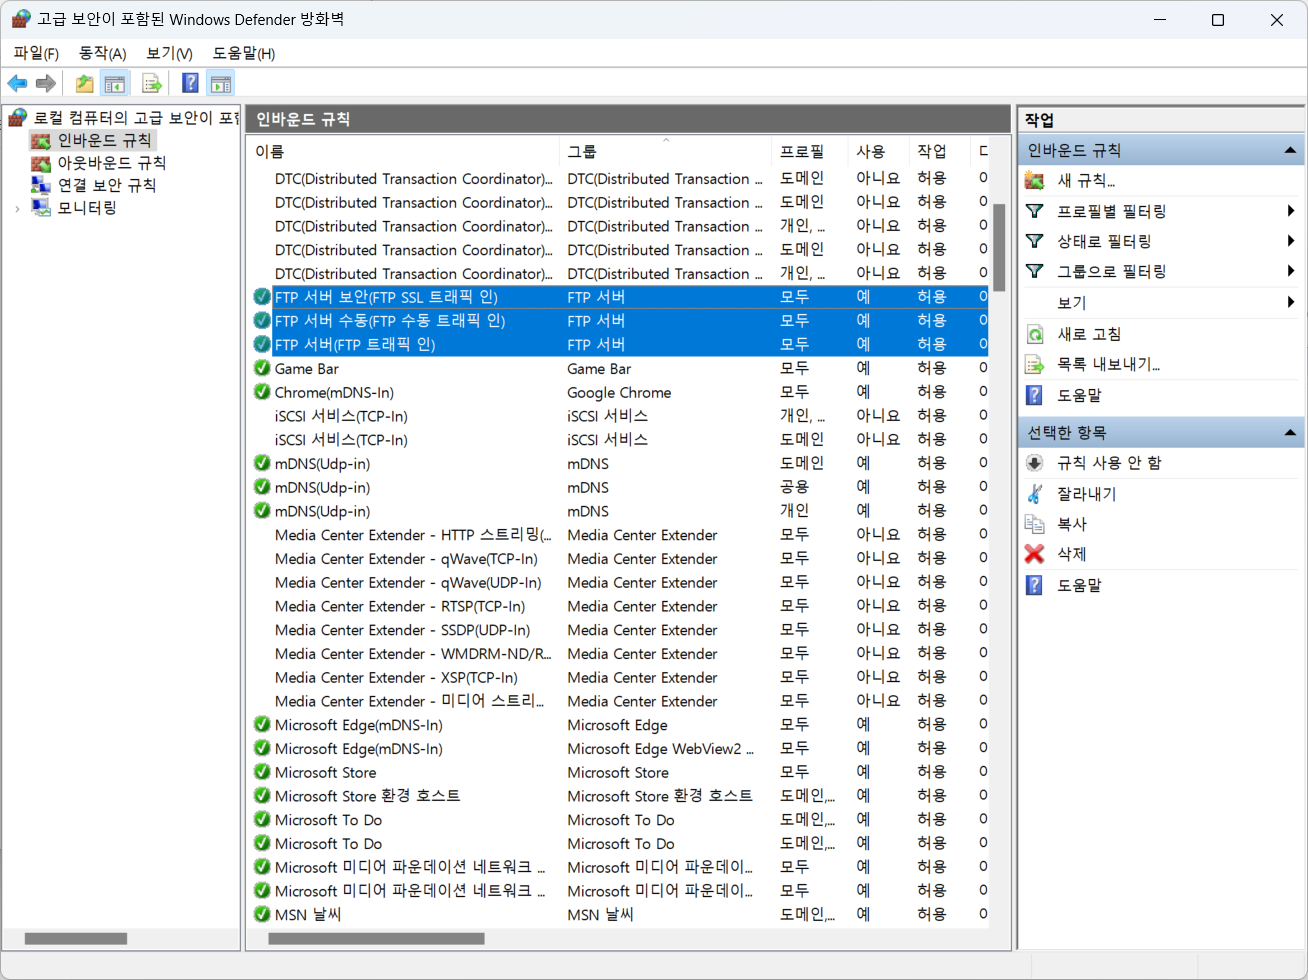Image resolution: width=1308 pixels, height=980 pixels.
Task: Open the 도움말(H) menu
Action: (244, 53)
